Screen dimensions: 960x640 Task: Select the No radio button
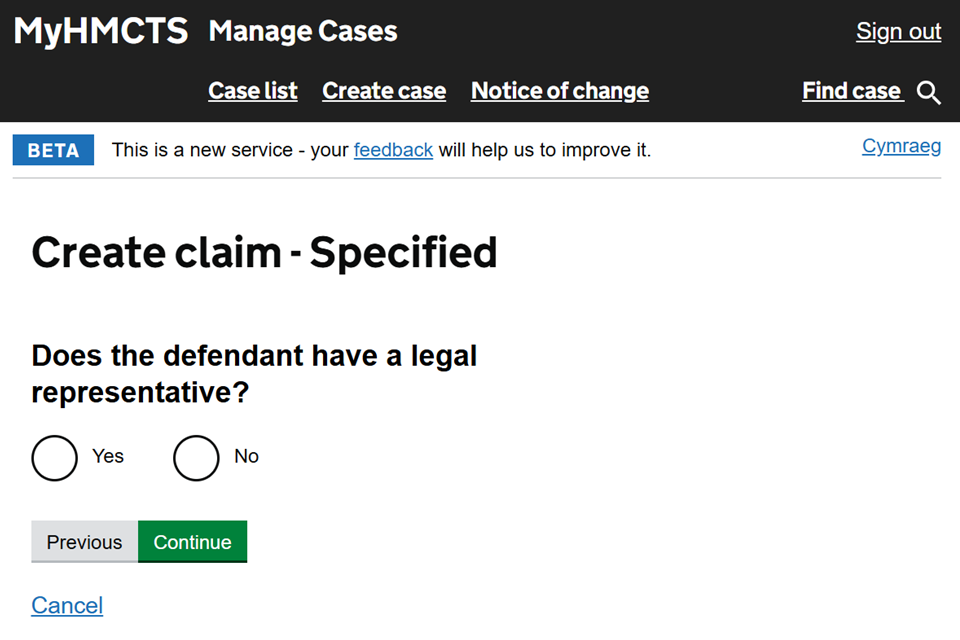click(196, 457)
